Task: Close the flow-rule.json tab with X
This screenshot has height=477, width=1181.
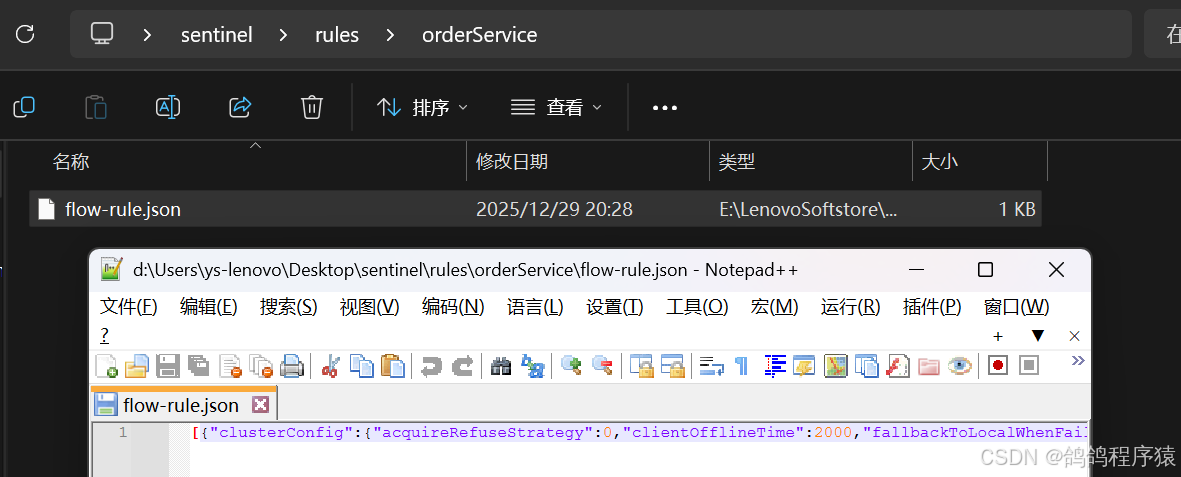Action: (260, 405)
